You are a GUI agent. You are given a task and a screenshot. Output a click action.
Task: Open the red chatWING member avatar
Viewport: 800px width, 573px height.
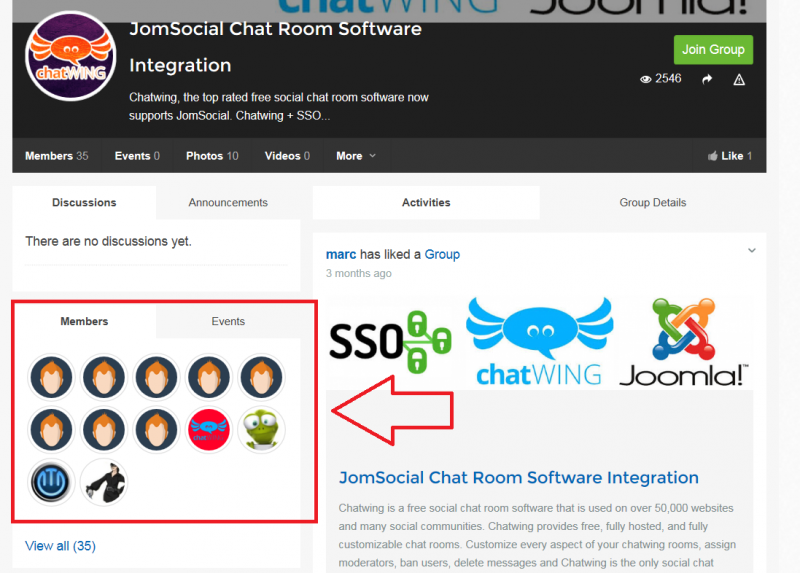(x=209, y=430)
